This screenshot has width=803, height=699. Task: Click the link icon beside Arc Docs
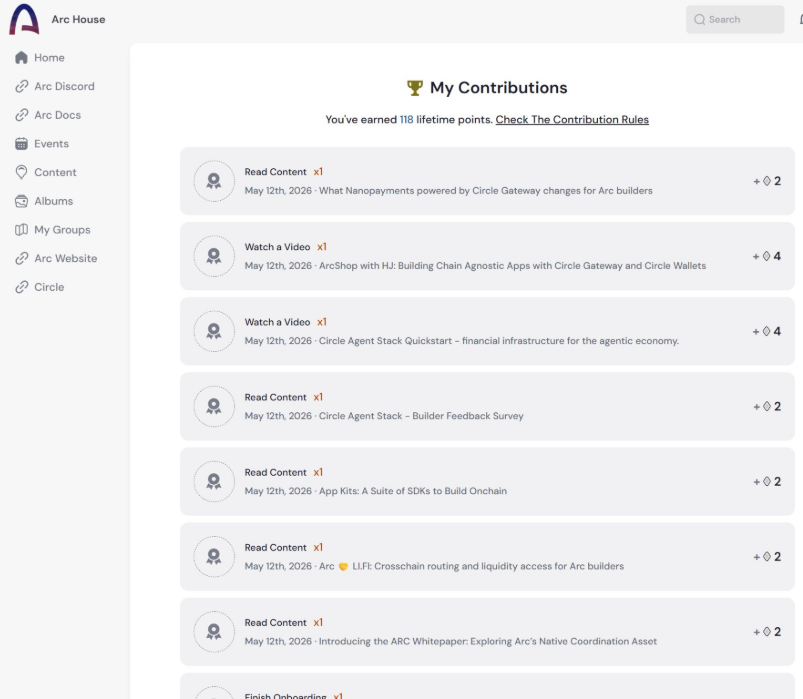click(22, 115)
